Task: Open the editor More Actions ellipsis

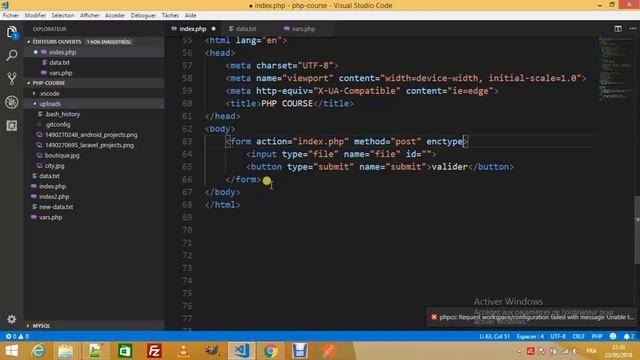Action: click(632, 29)
